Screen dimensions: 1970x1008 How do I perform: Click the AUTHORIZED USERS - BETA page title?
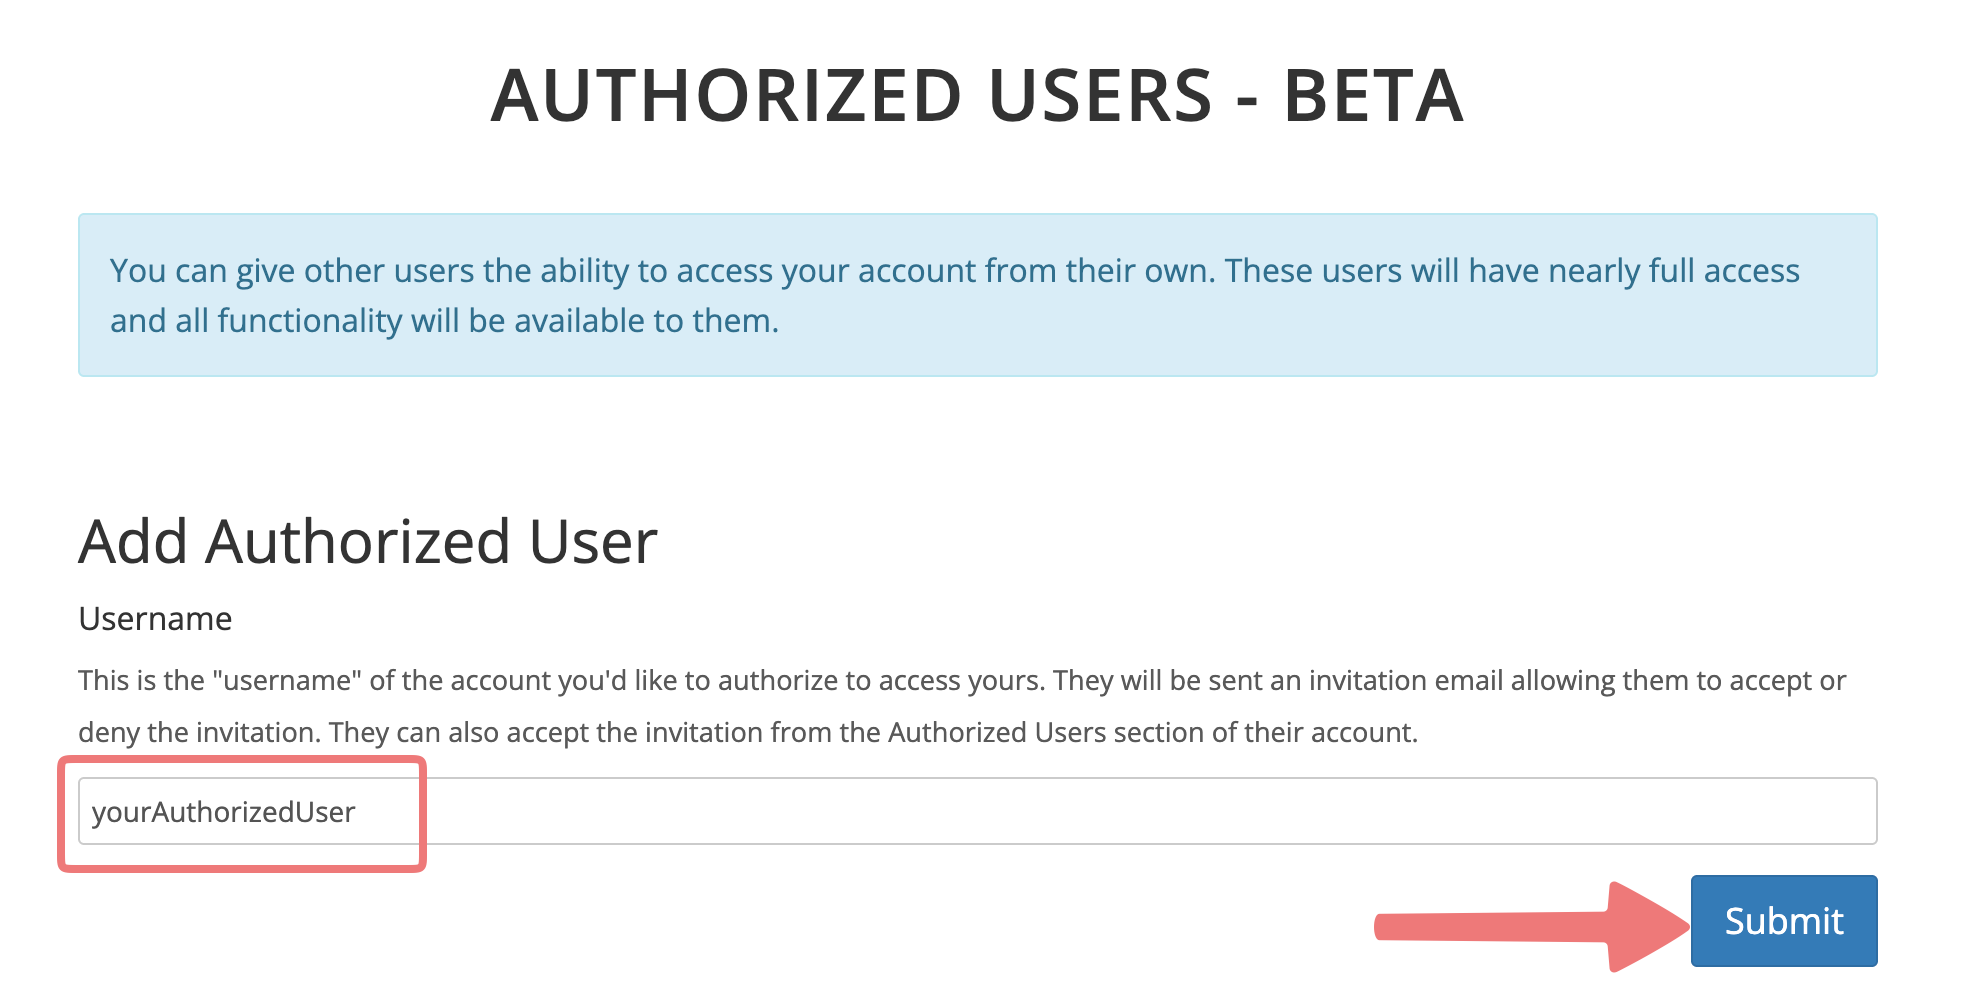click(977, 96)
